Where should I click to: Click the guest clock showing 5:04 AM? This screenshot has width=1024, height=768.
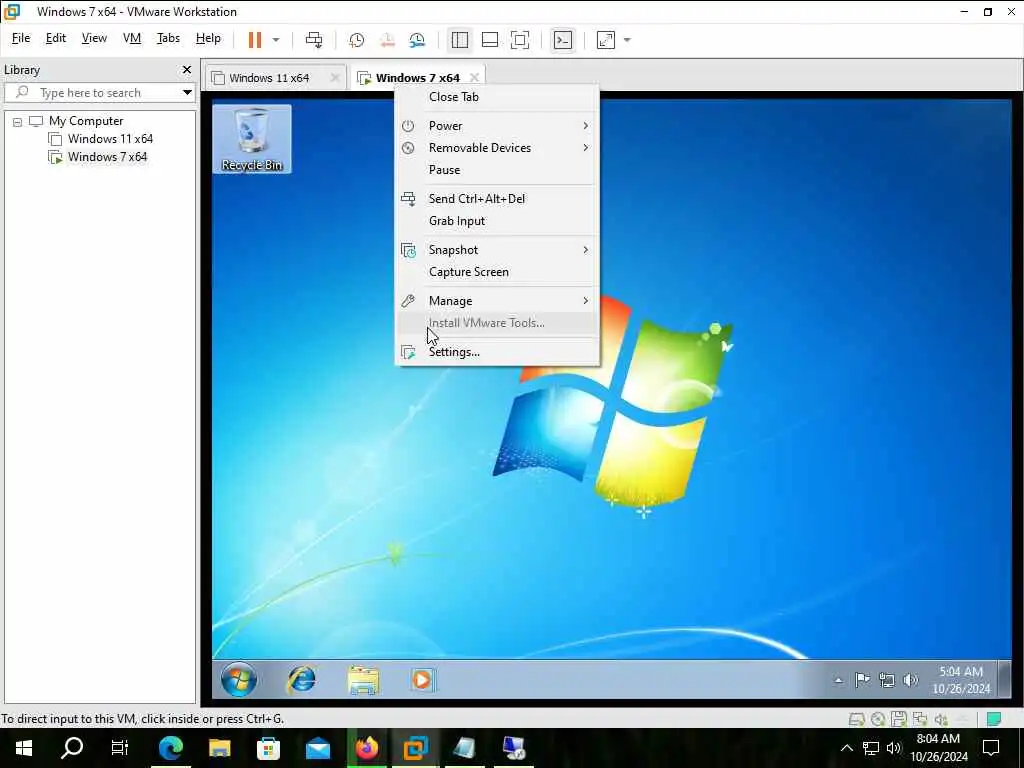coord(961,680)
